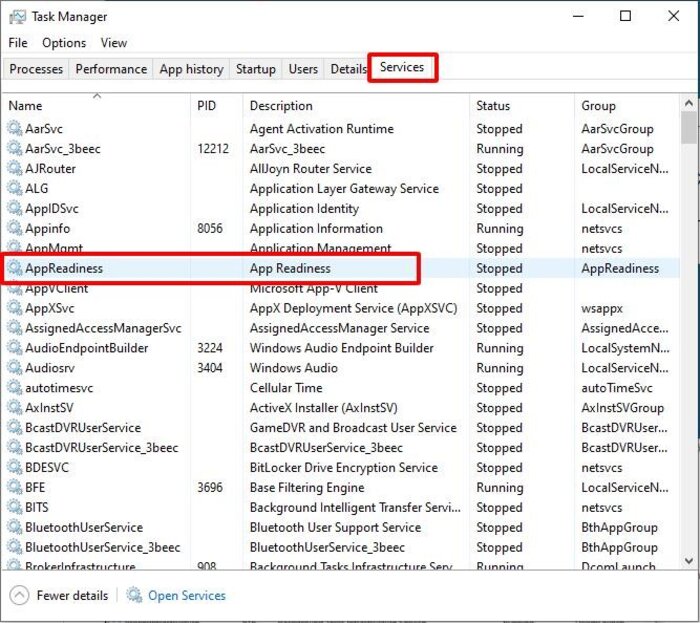Switch to the Performance tab
The image size is (700, 623).
111,69
